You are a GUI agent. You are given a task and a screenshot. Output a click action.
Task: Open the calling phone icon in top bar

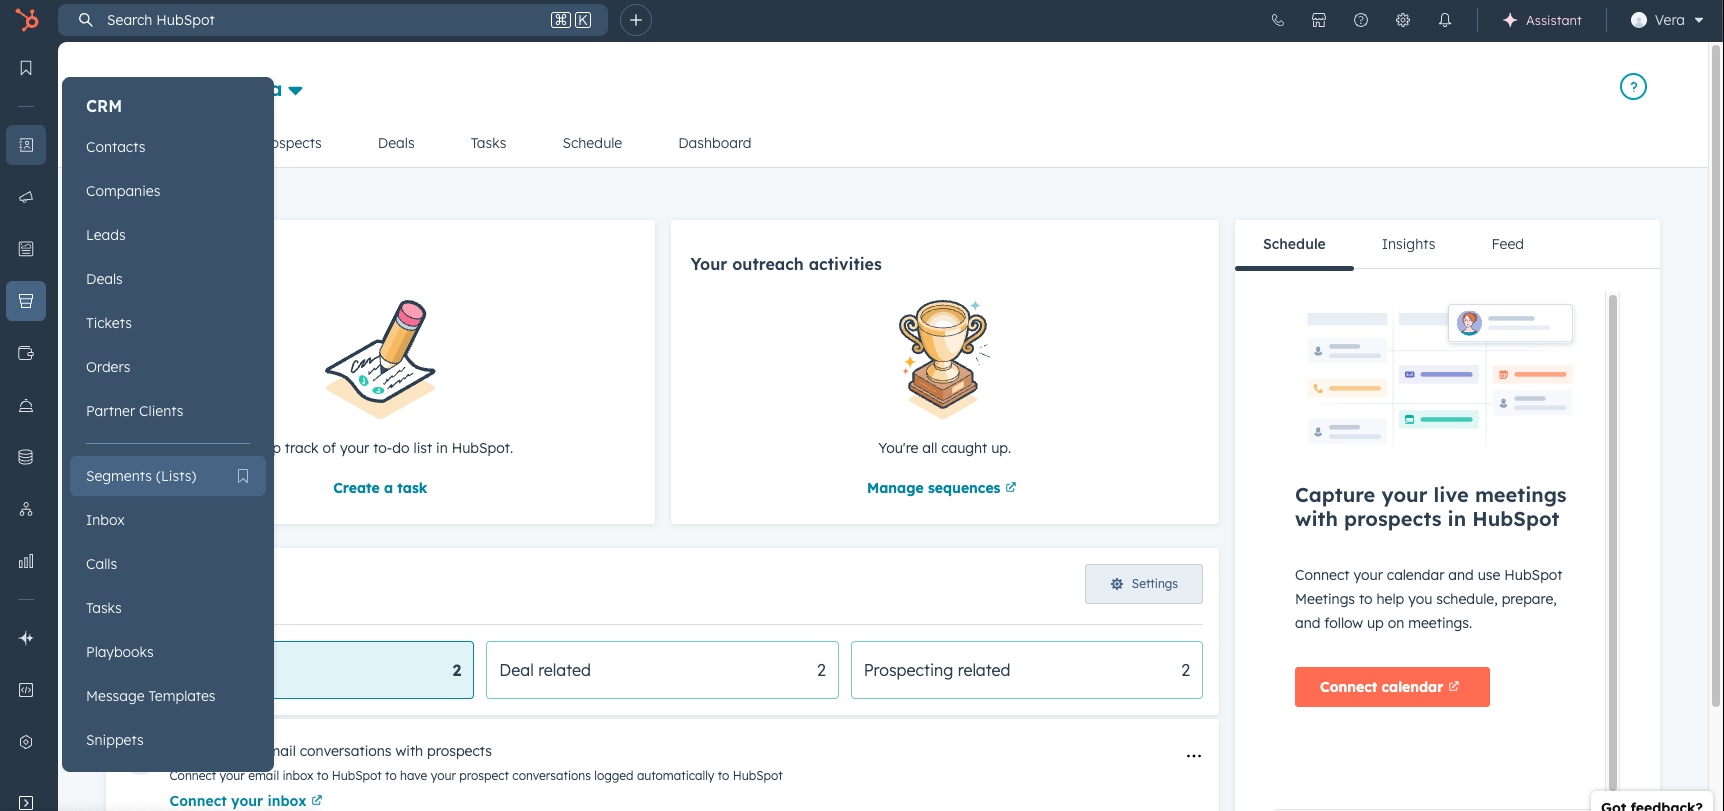[x=1277, y=20]
